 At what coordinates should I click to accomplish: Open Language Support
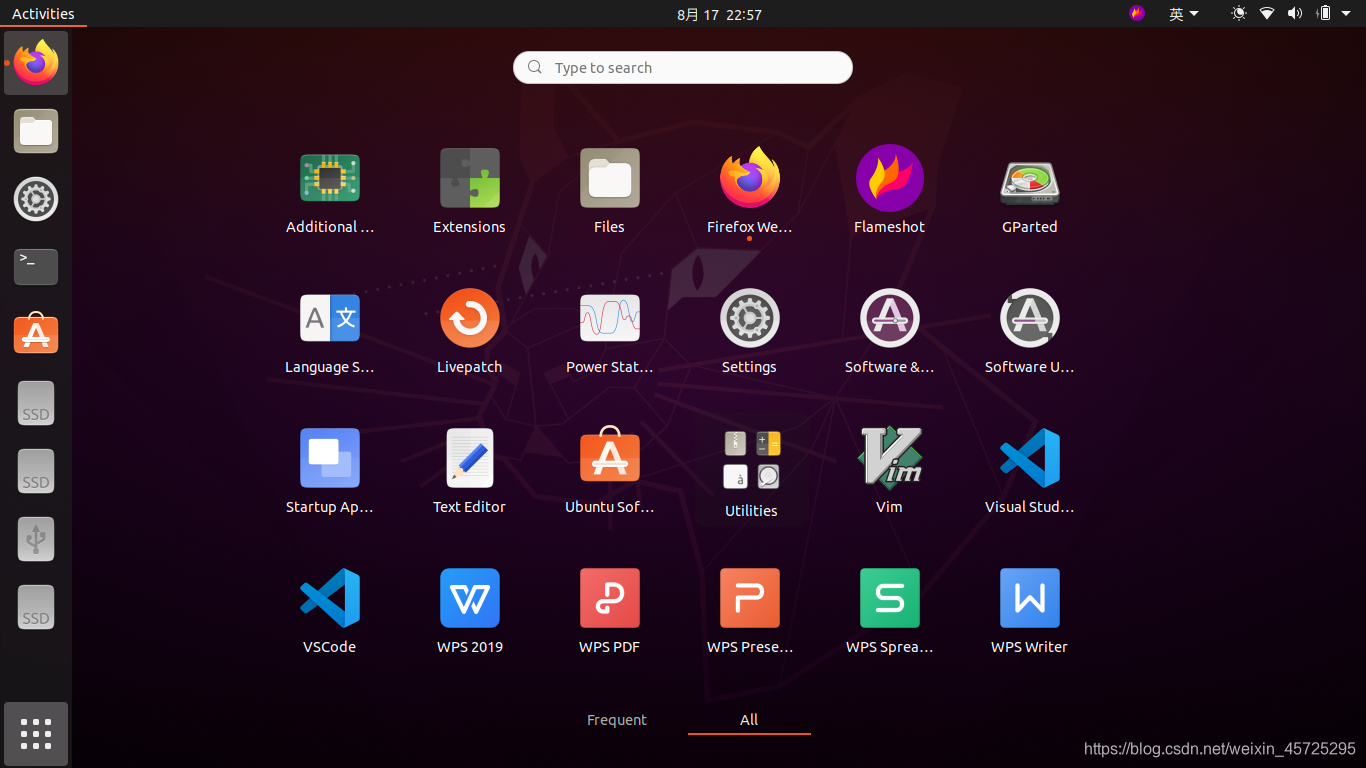(x=329, y=330)
